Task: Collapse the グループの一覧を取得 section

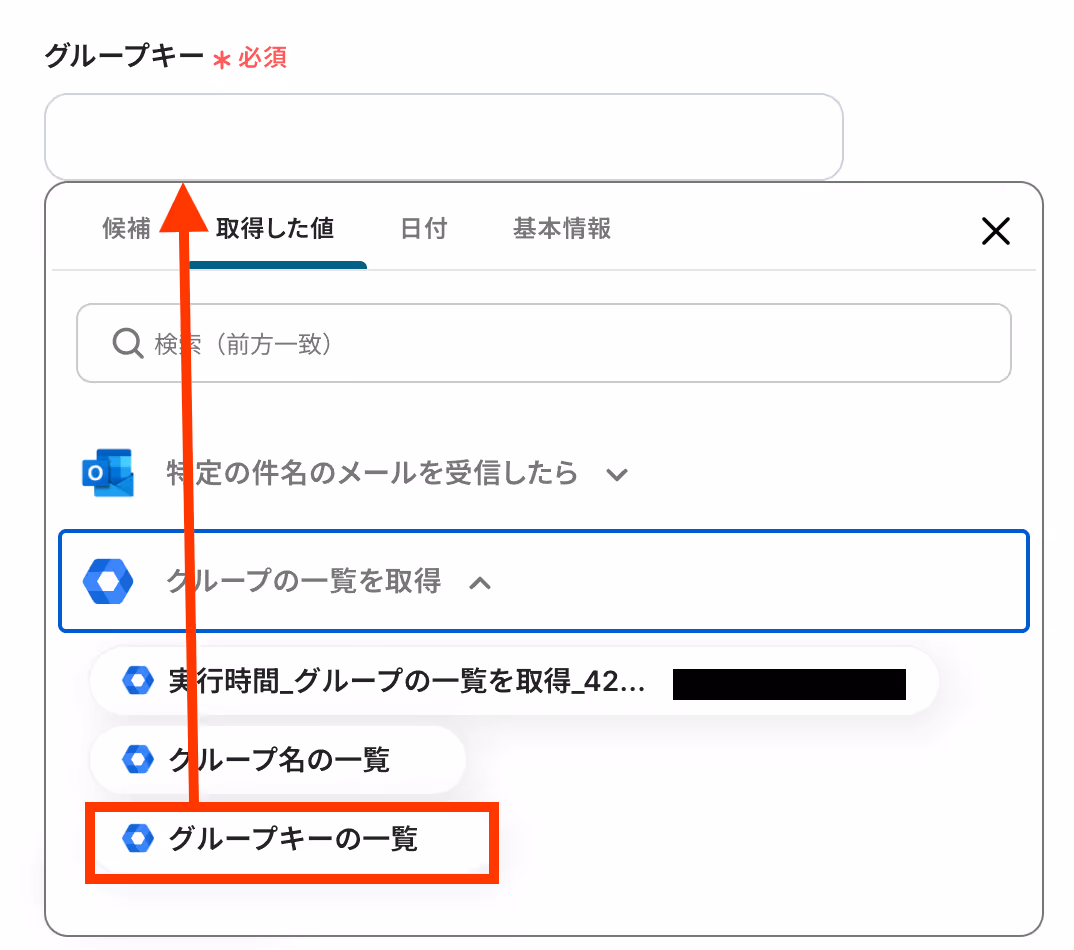Action: click(544, 581)
